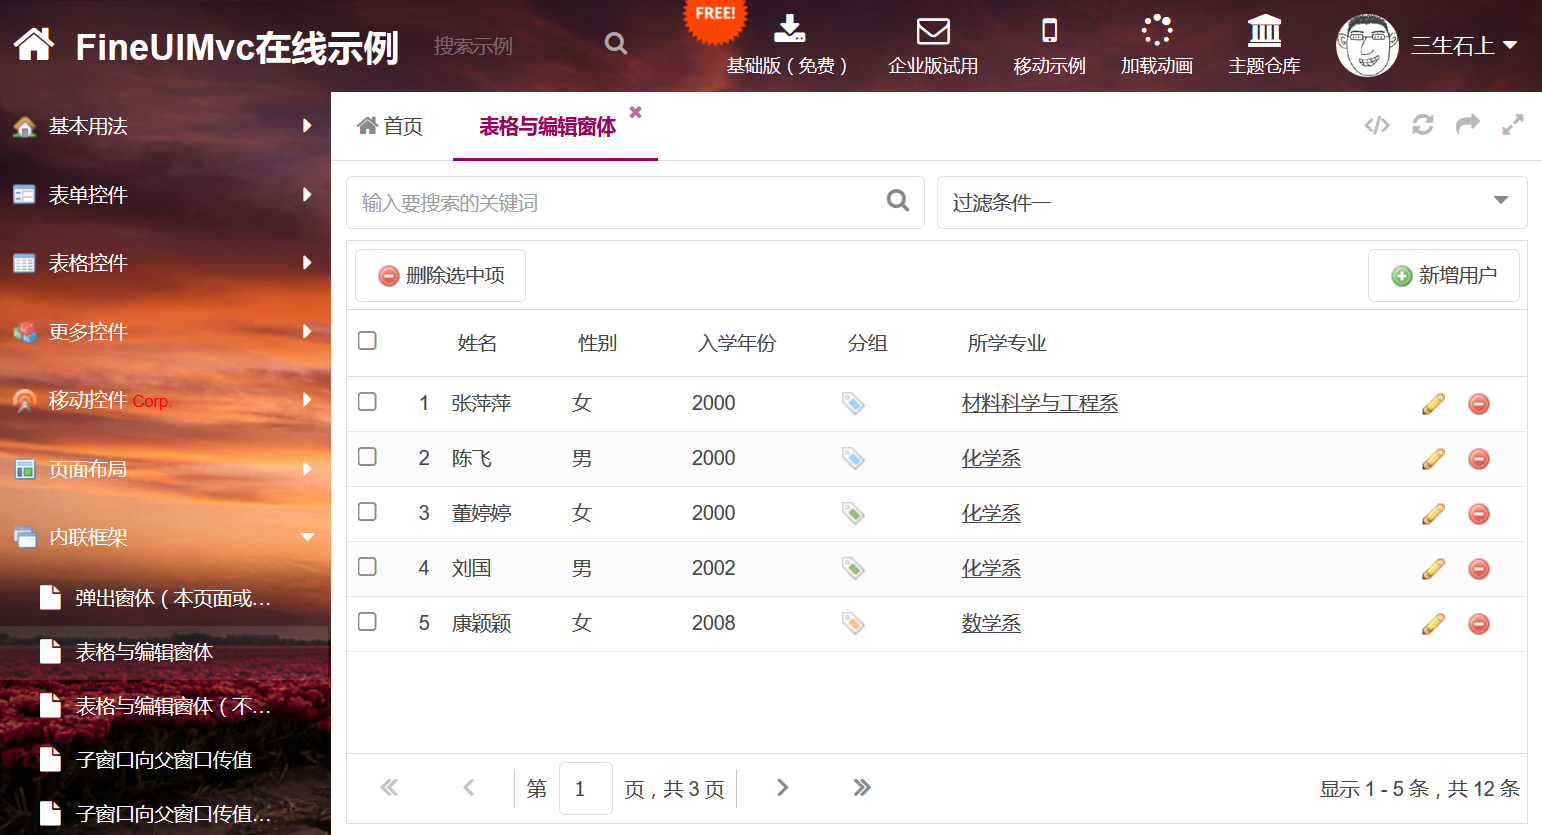
Task: Click the magnifier icon in the keyword search box
Action: (x=898, y=201)
